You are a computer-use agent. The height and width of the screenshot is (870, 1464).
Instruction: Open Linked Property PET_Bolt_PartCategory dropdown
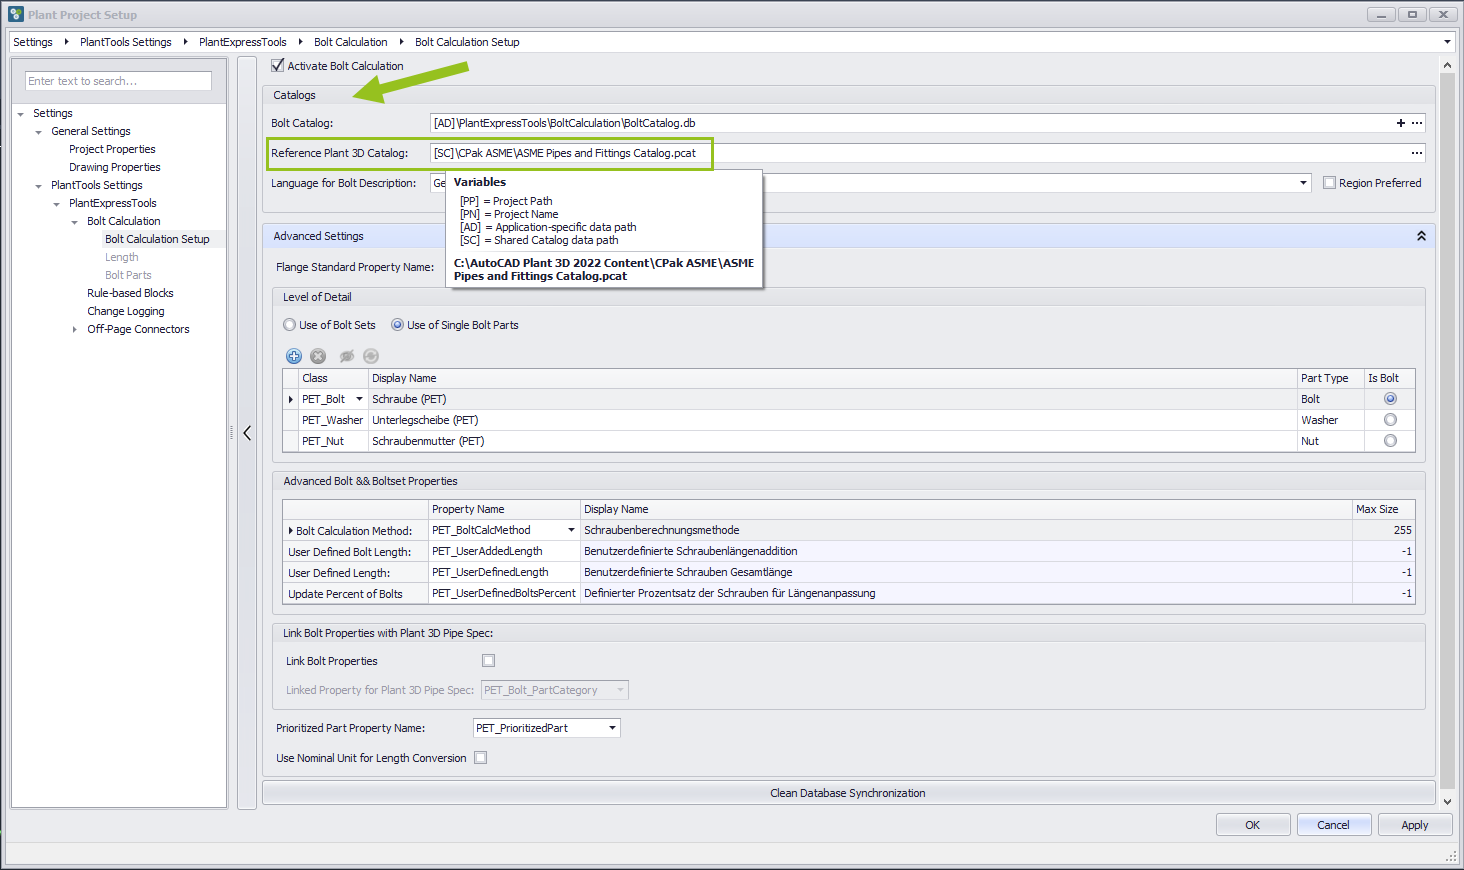pos(620,690)
